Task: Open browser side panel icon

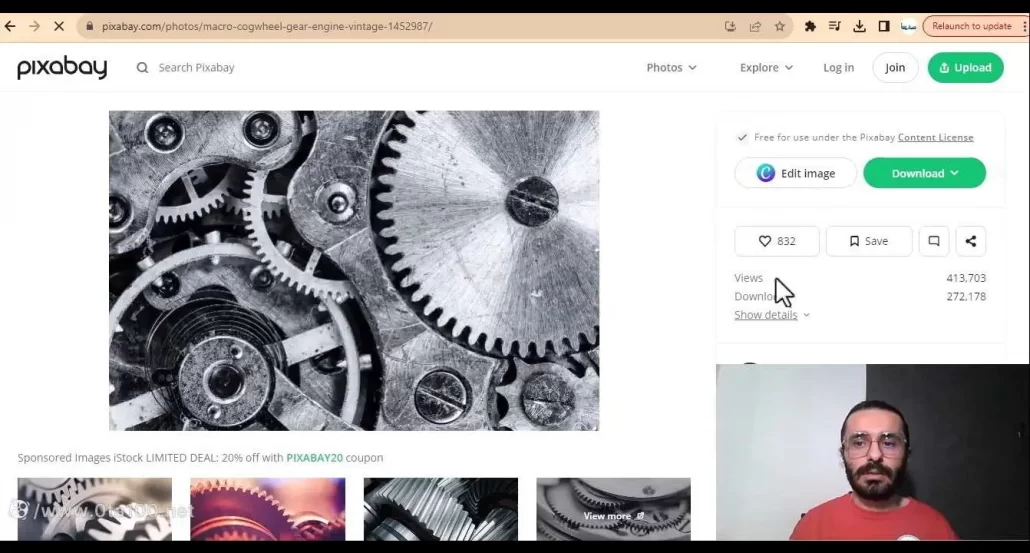Action: (x=884, y=26)
